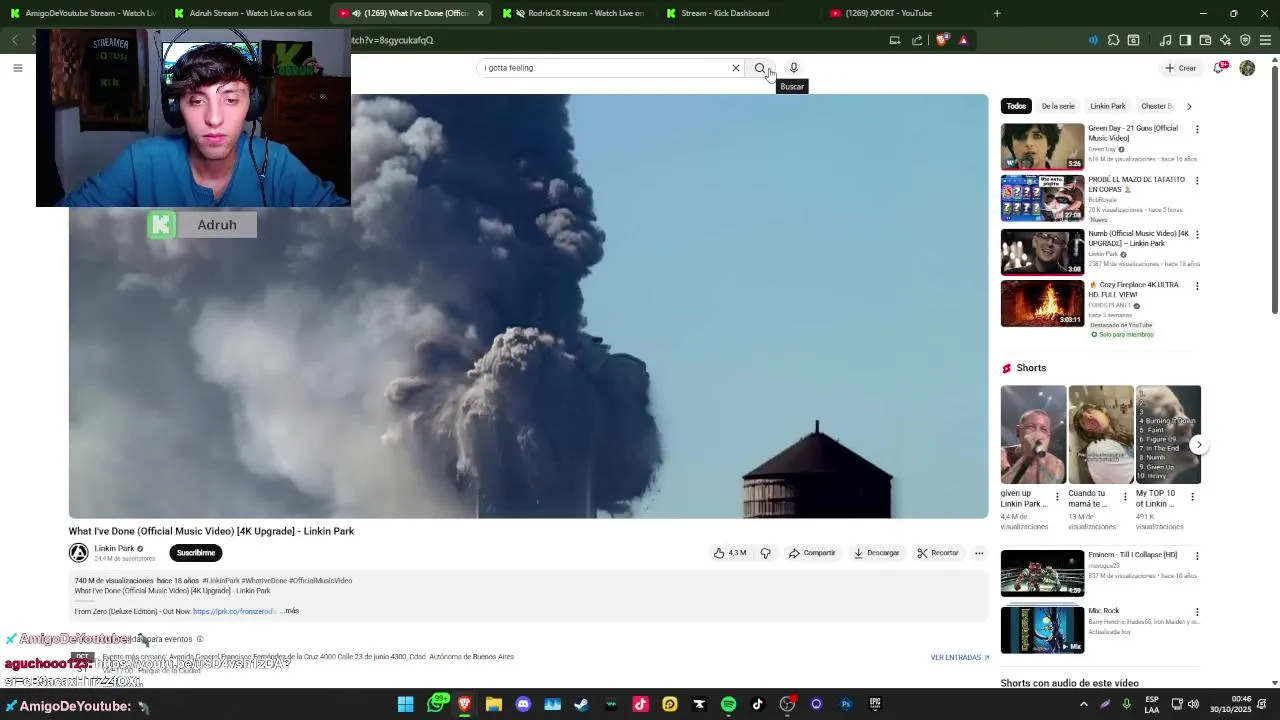Open Spotify from the taskbar

728,704
